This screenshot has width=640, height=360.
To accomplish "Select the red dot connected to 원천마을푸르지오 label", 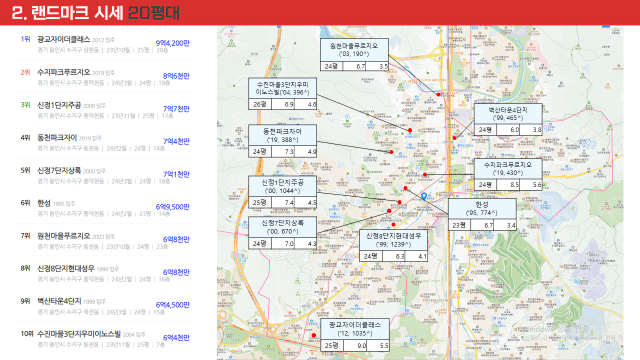I will click(438, 94).
